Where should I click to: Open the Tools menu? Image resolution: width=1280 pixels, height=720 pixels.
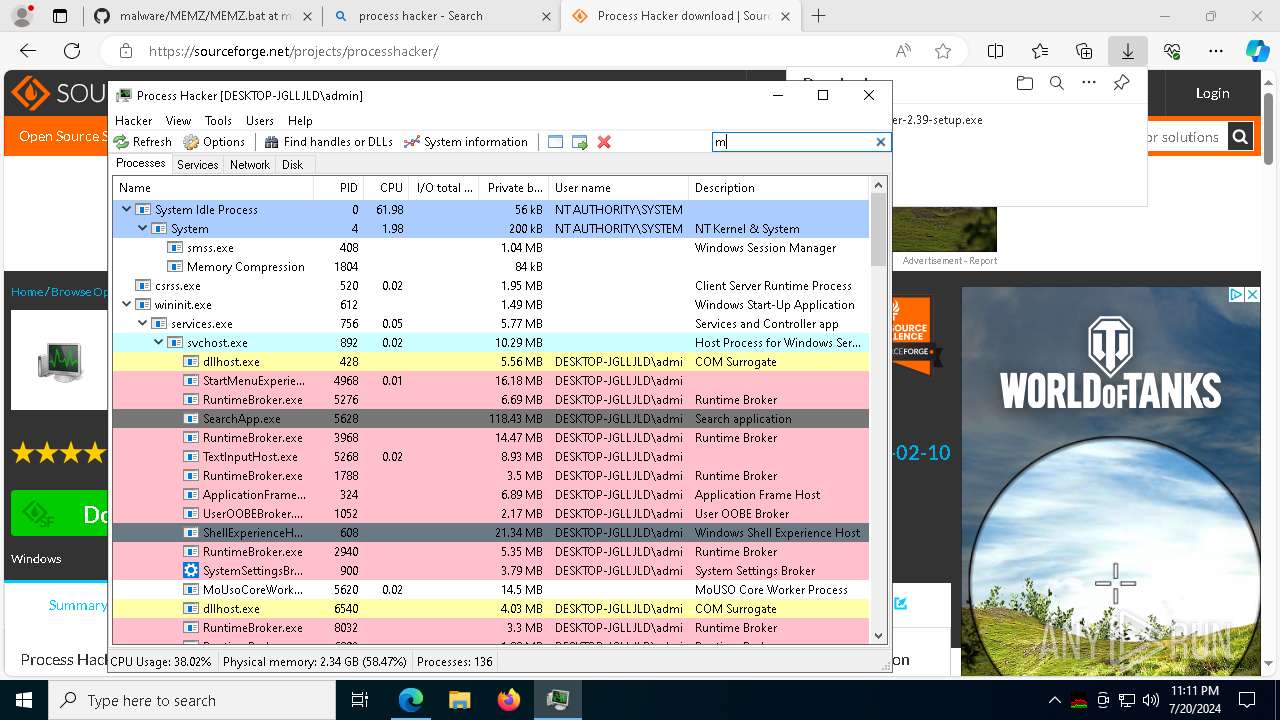pos(218,120)
